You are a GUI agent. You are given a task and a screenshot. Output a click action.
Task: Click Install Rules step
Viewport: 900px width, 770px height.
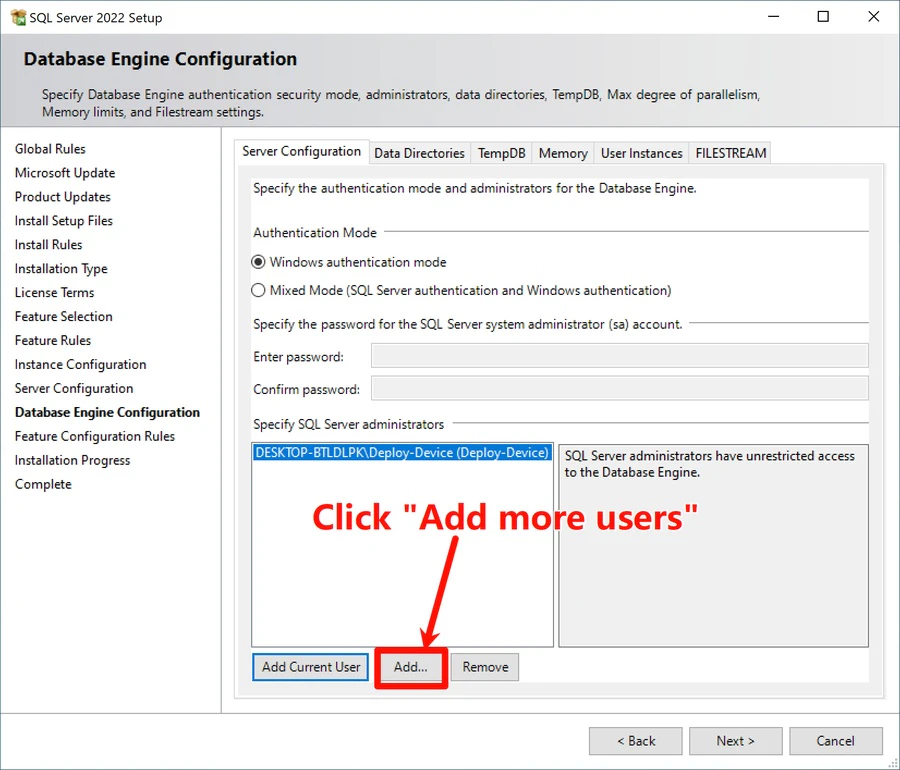point(48,245)
